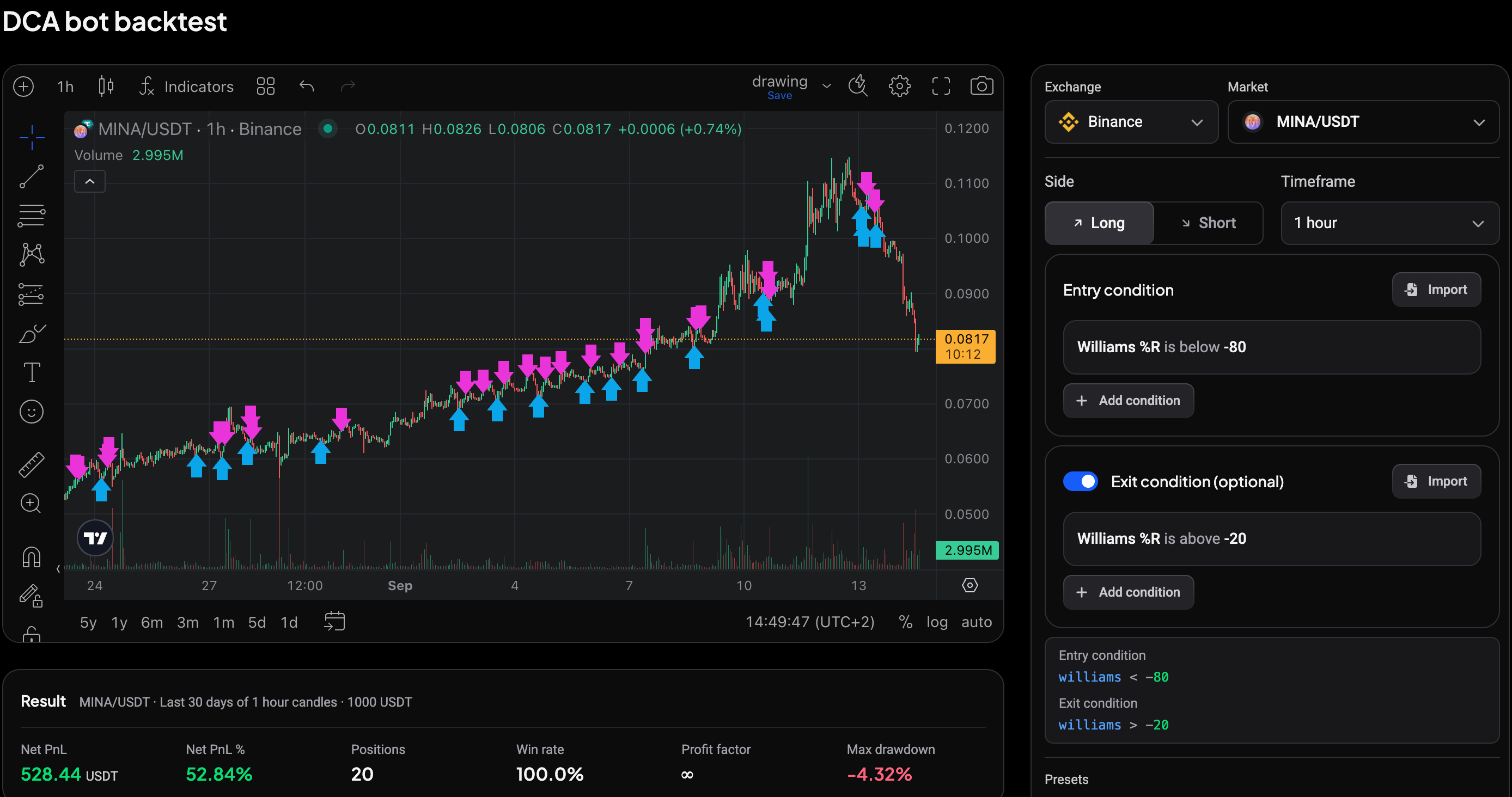
Task: Click the add symbol plus icon
Action: [24, 87]
